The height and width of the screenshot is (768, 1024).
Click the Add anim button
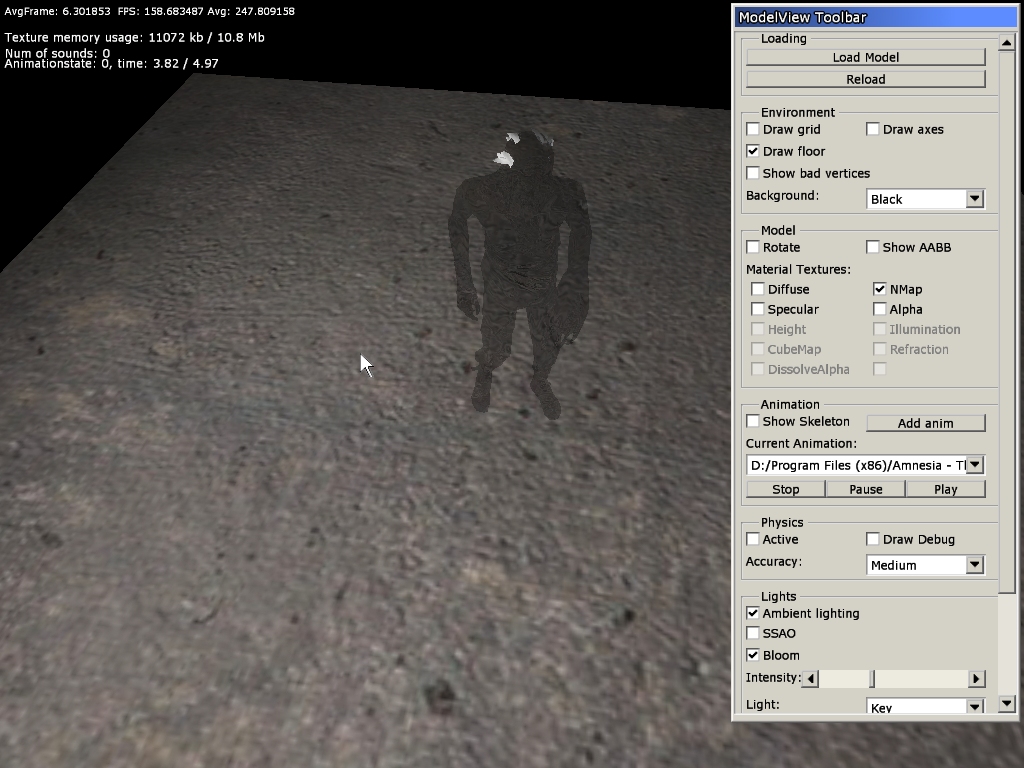(925, 423)
